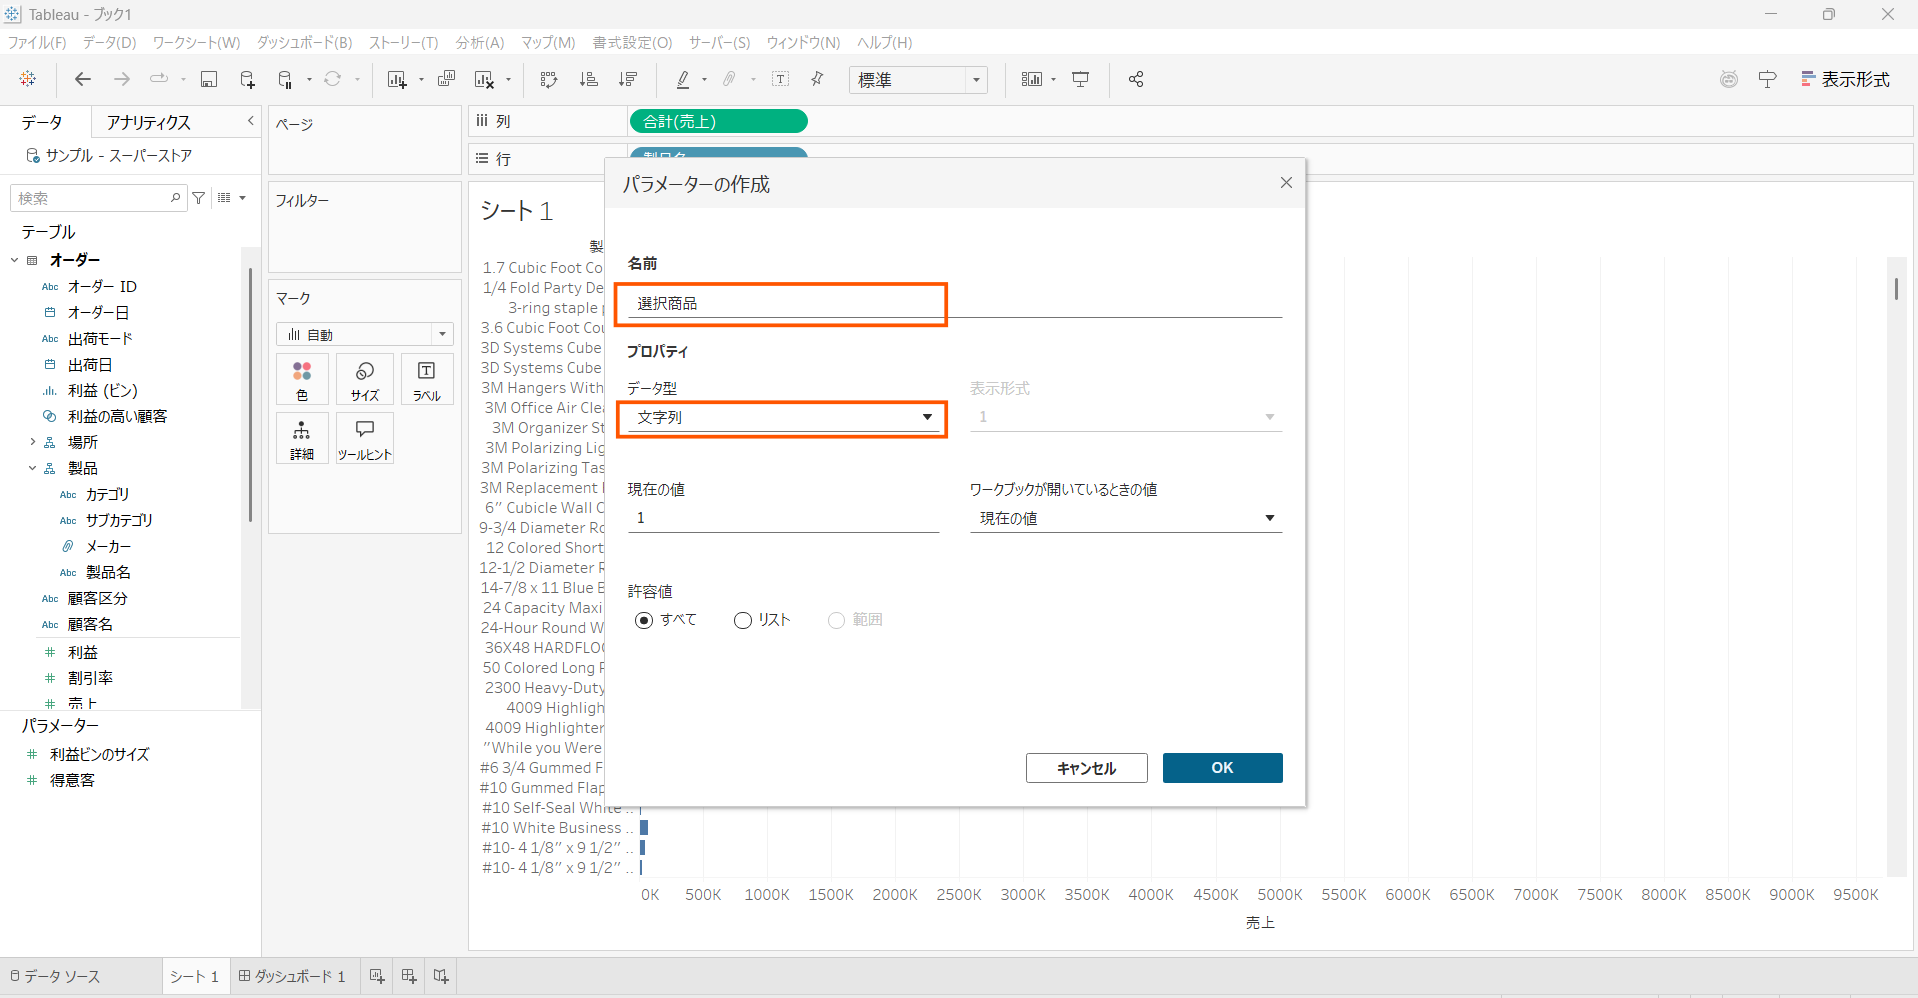
Task: Open the 表示形式 (Show Me) panel
Action: 1845,80
